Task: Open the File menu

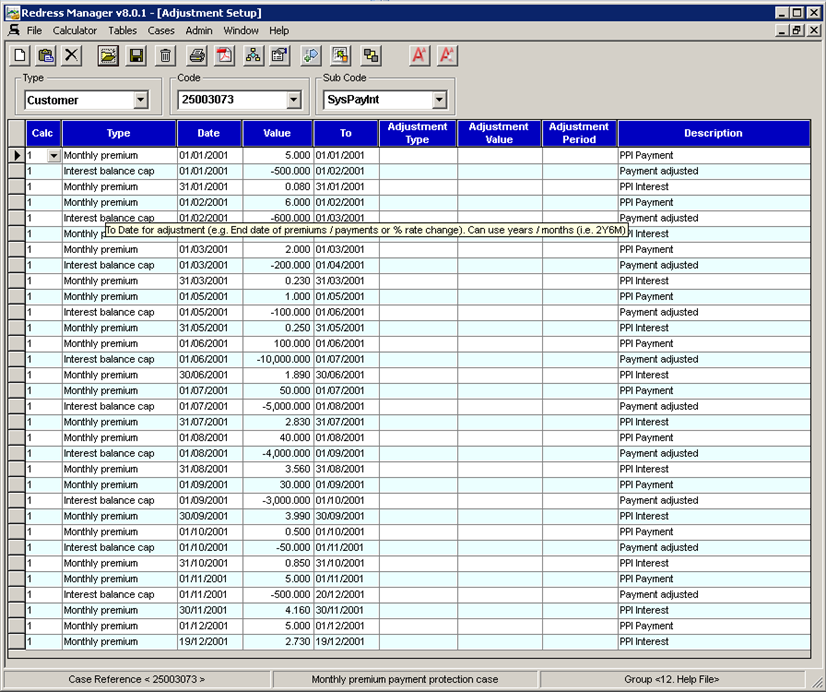Action: 34,31
